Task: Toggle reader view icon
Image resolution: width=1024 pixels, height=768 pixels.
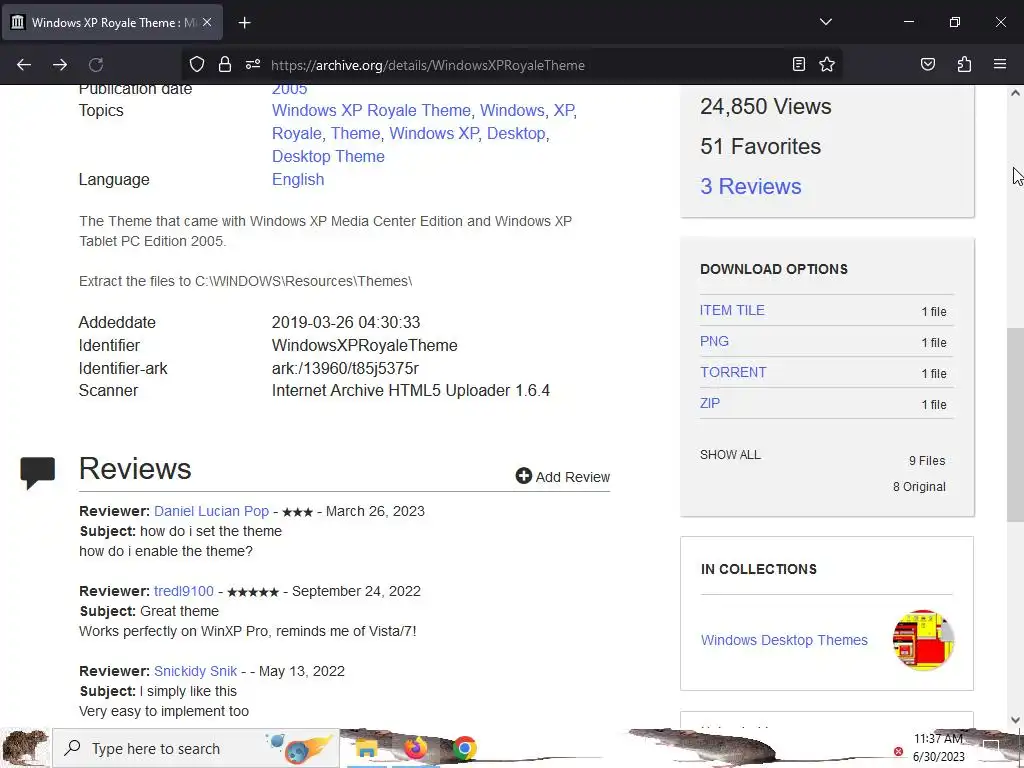Action: coord(799,64)
